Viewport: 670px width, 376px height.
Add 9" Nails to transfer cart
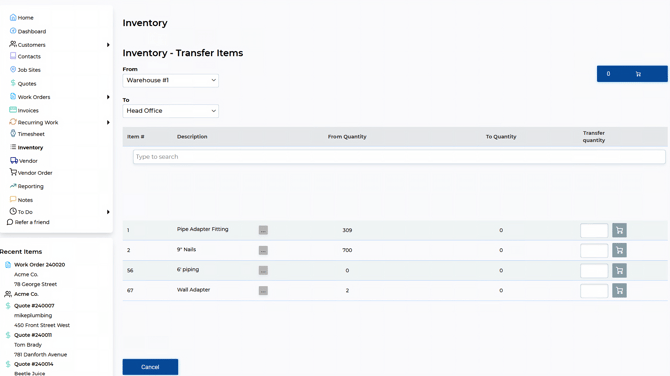619,250
